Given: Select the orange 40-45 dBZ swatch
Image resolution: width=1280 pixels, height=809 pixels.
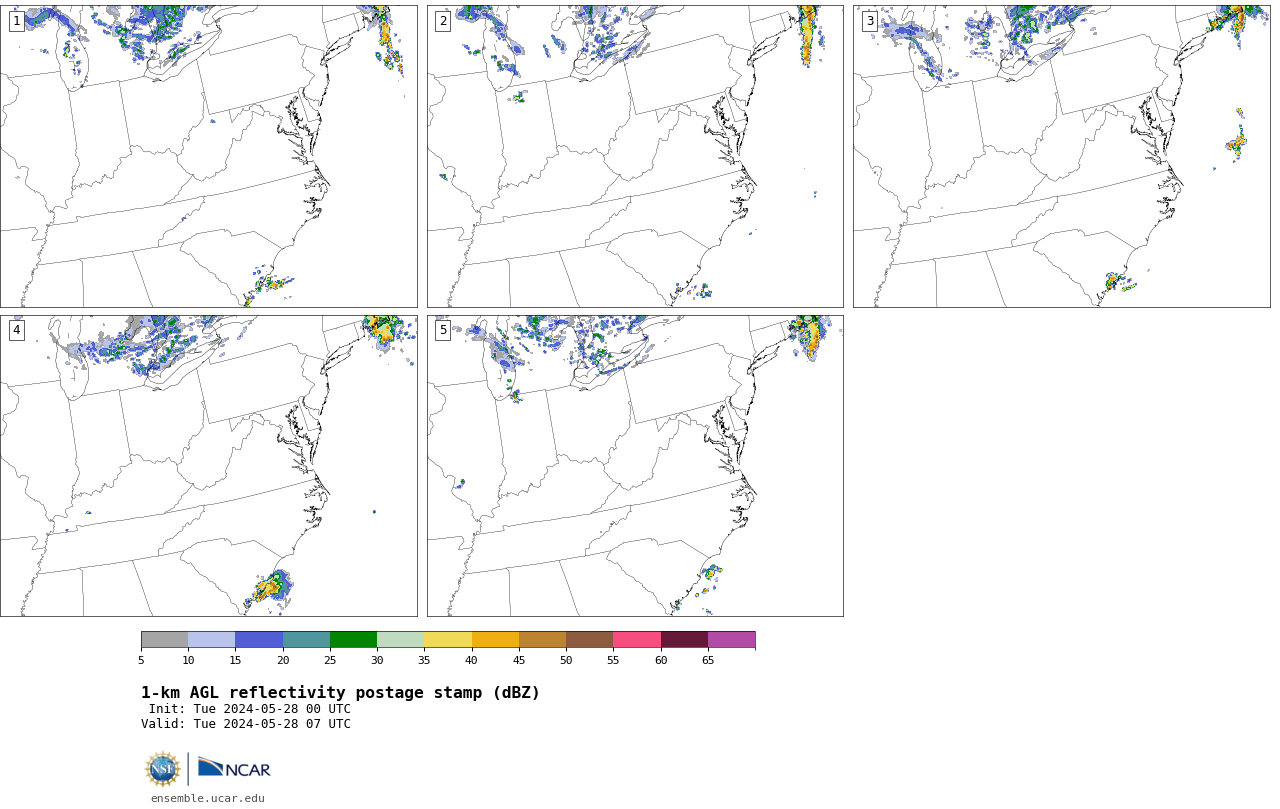Looking at the screenshot, I should coord(495,640).
